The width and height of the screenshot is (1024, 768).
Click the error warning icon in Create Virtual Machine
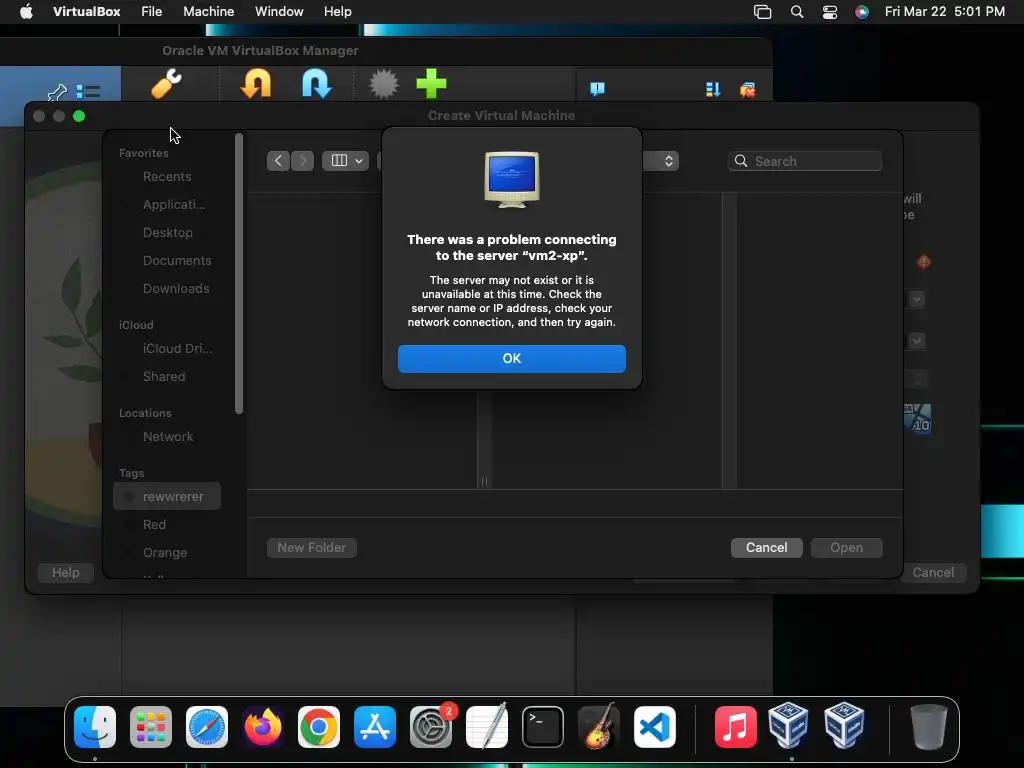[923, 262]
